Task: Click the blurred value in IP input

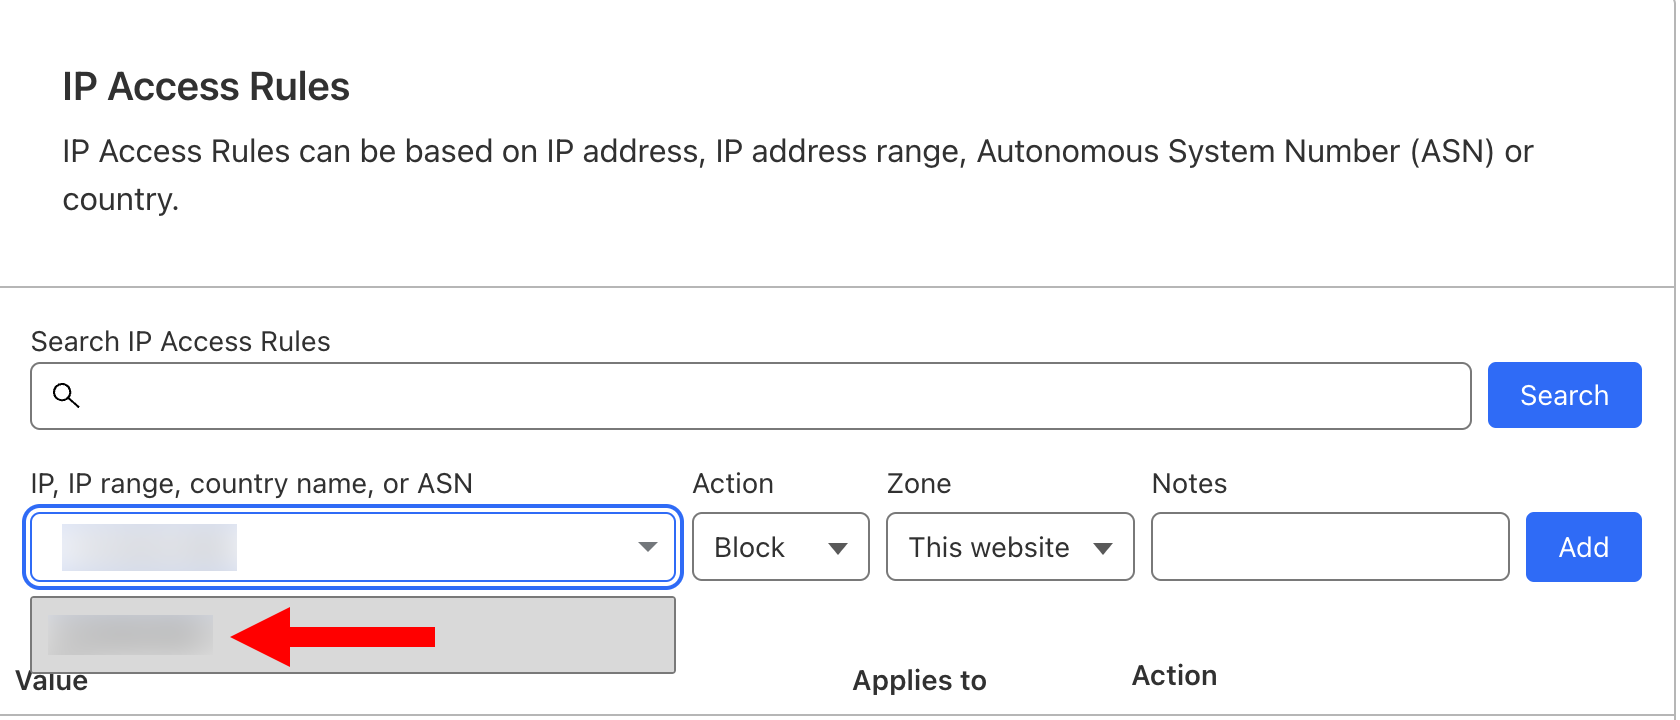Action: pos(149,547)
